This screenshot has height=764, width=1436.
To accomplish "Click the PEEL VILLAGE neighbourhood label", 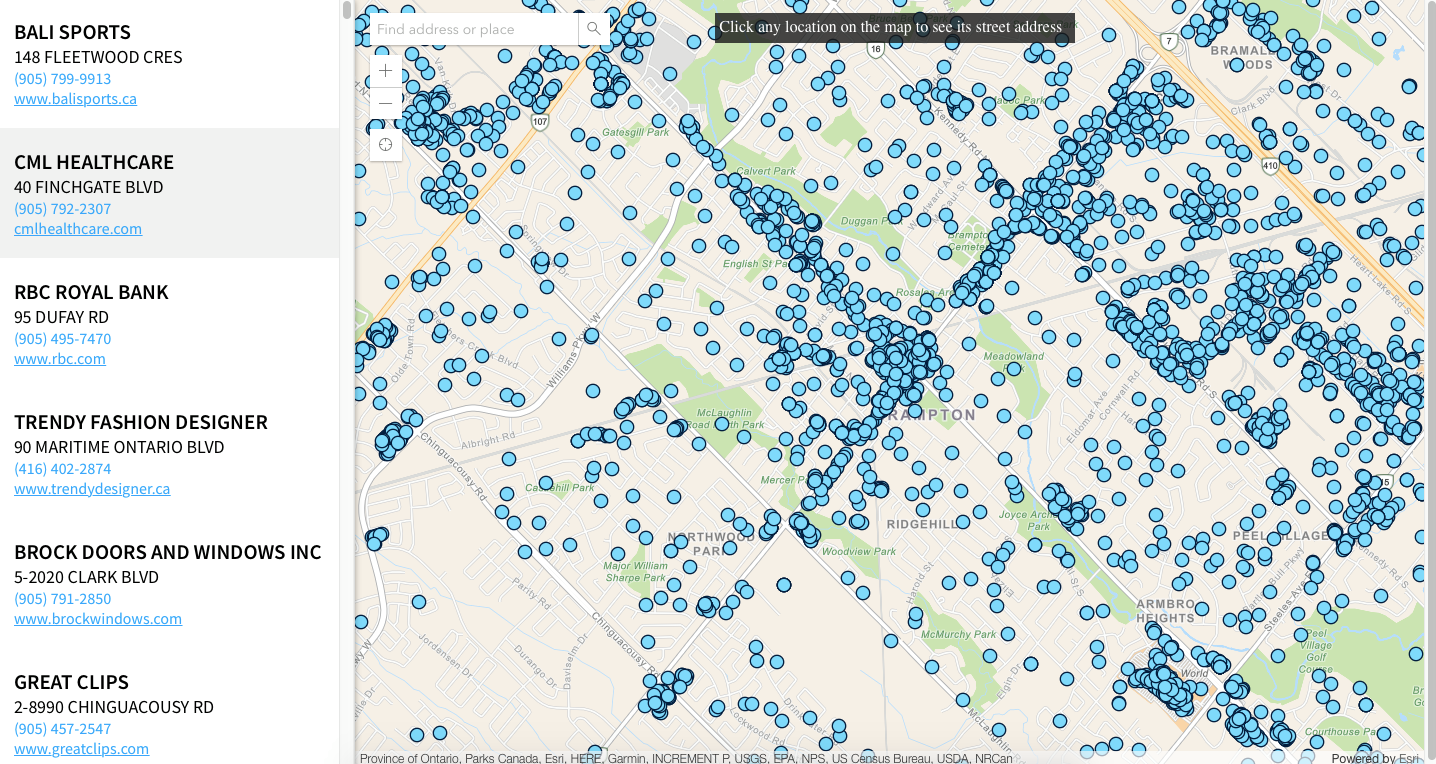I will coord(1281,536).
